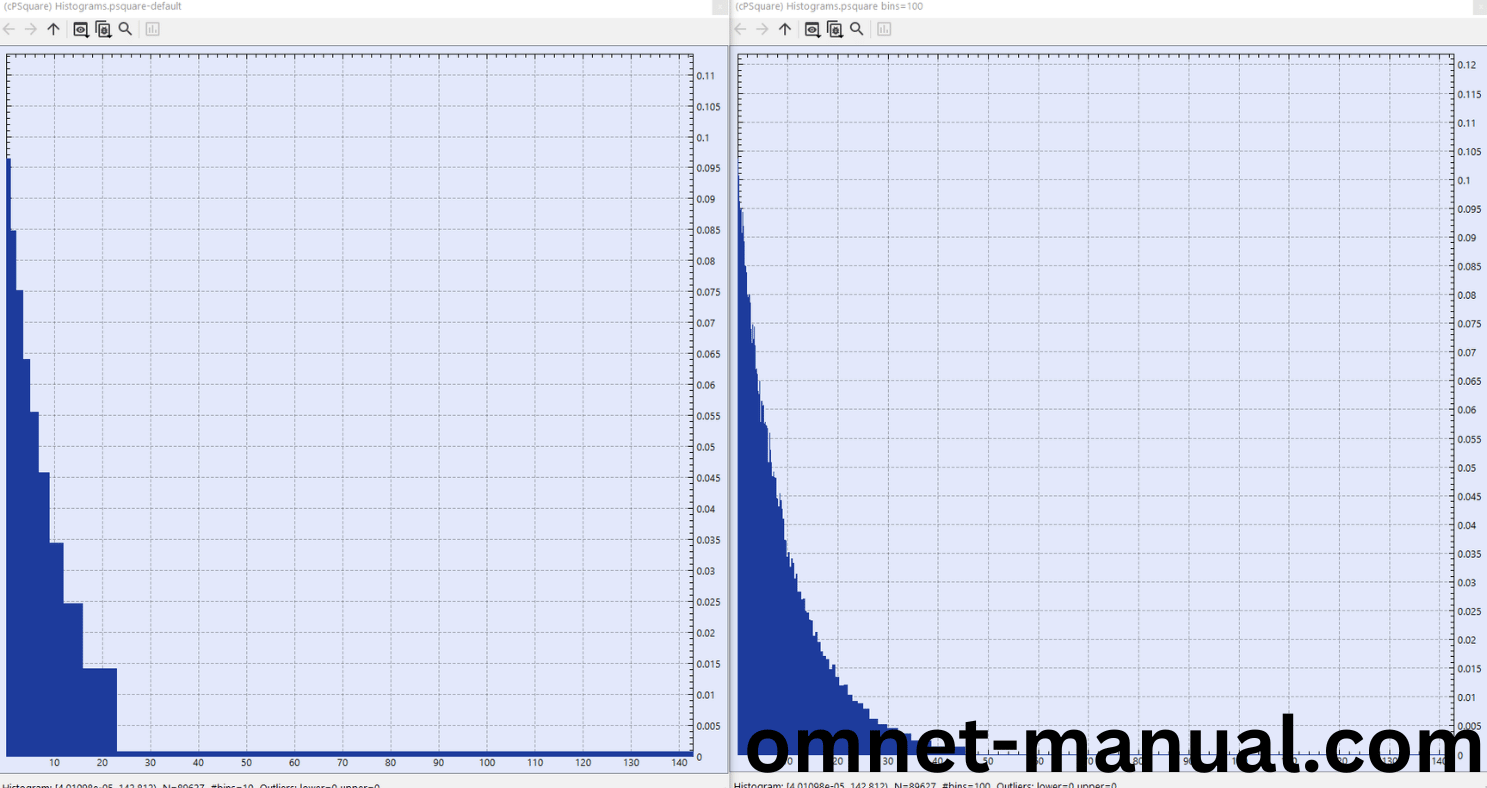This screenshot has width=1487, height=788.
Task: Click the magnifier find icon in right inspector
Action: (x=856, y=29)
